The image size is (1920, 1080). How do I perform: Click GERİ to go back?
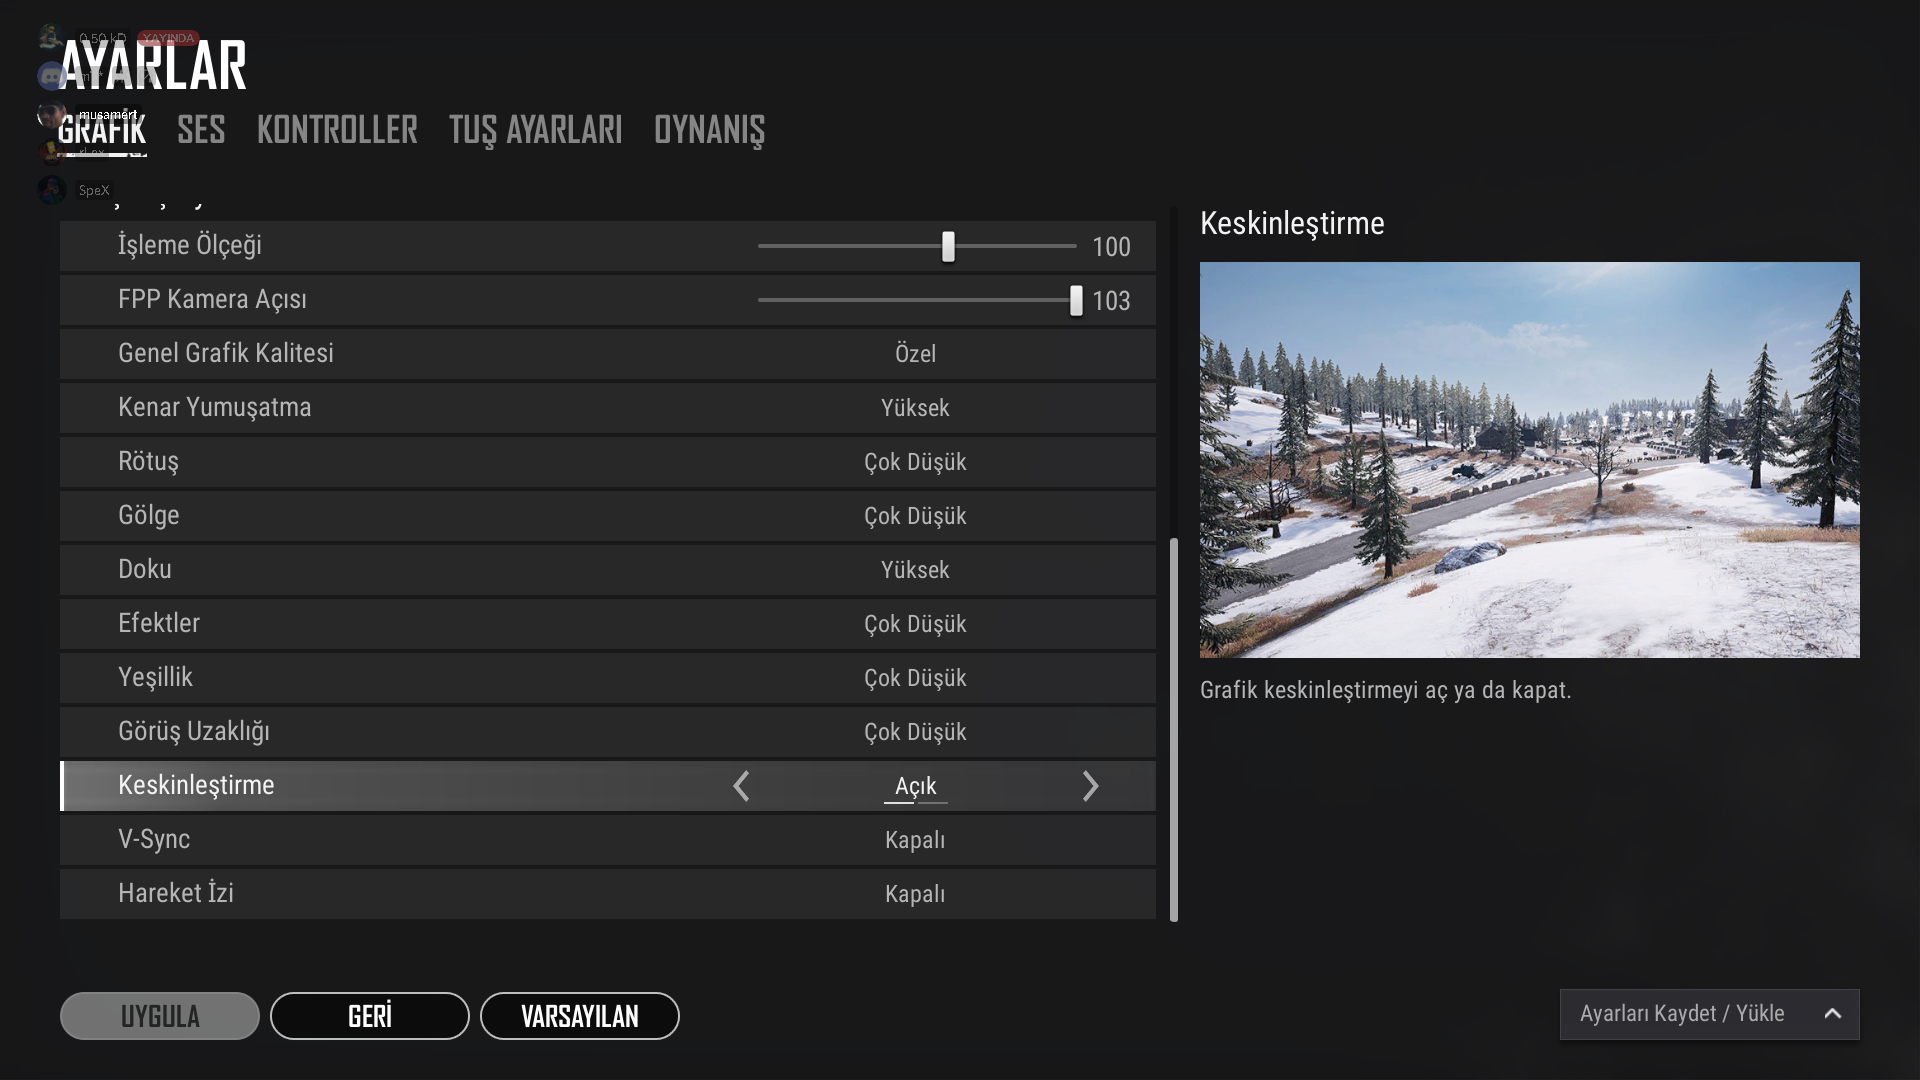[369, 1016]
